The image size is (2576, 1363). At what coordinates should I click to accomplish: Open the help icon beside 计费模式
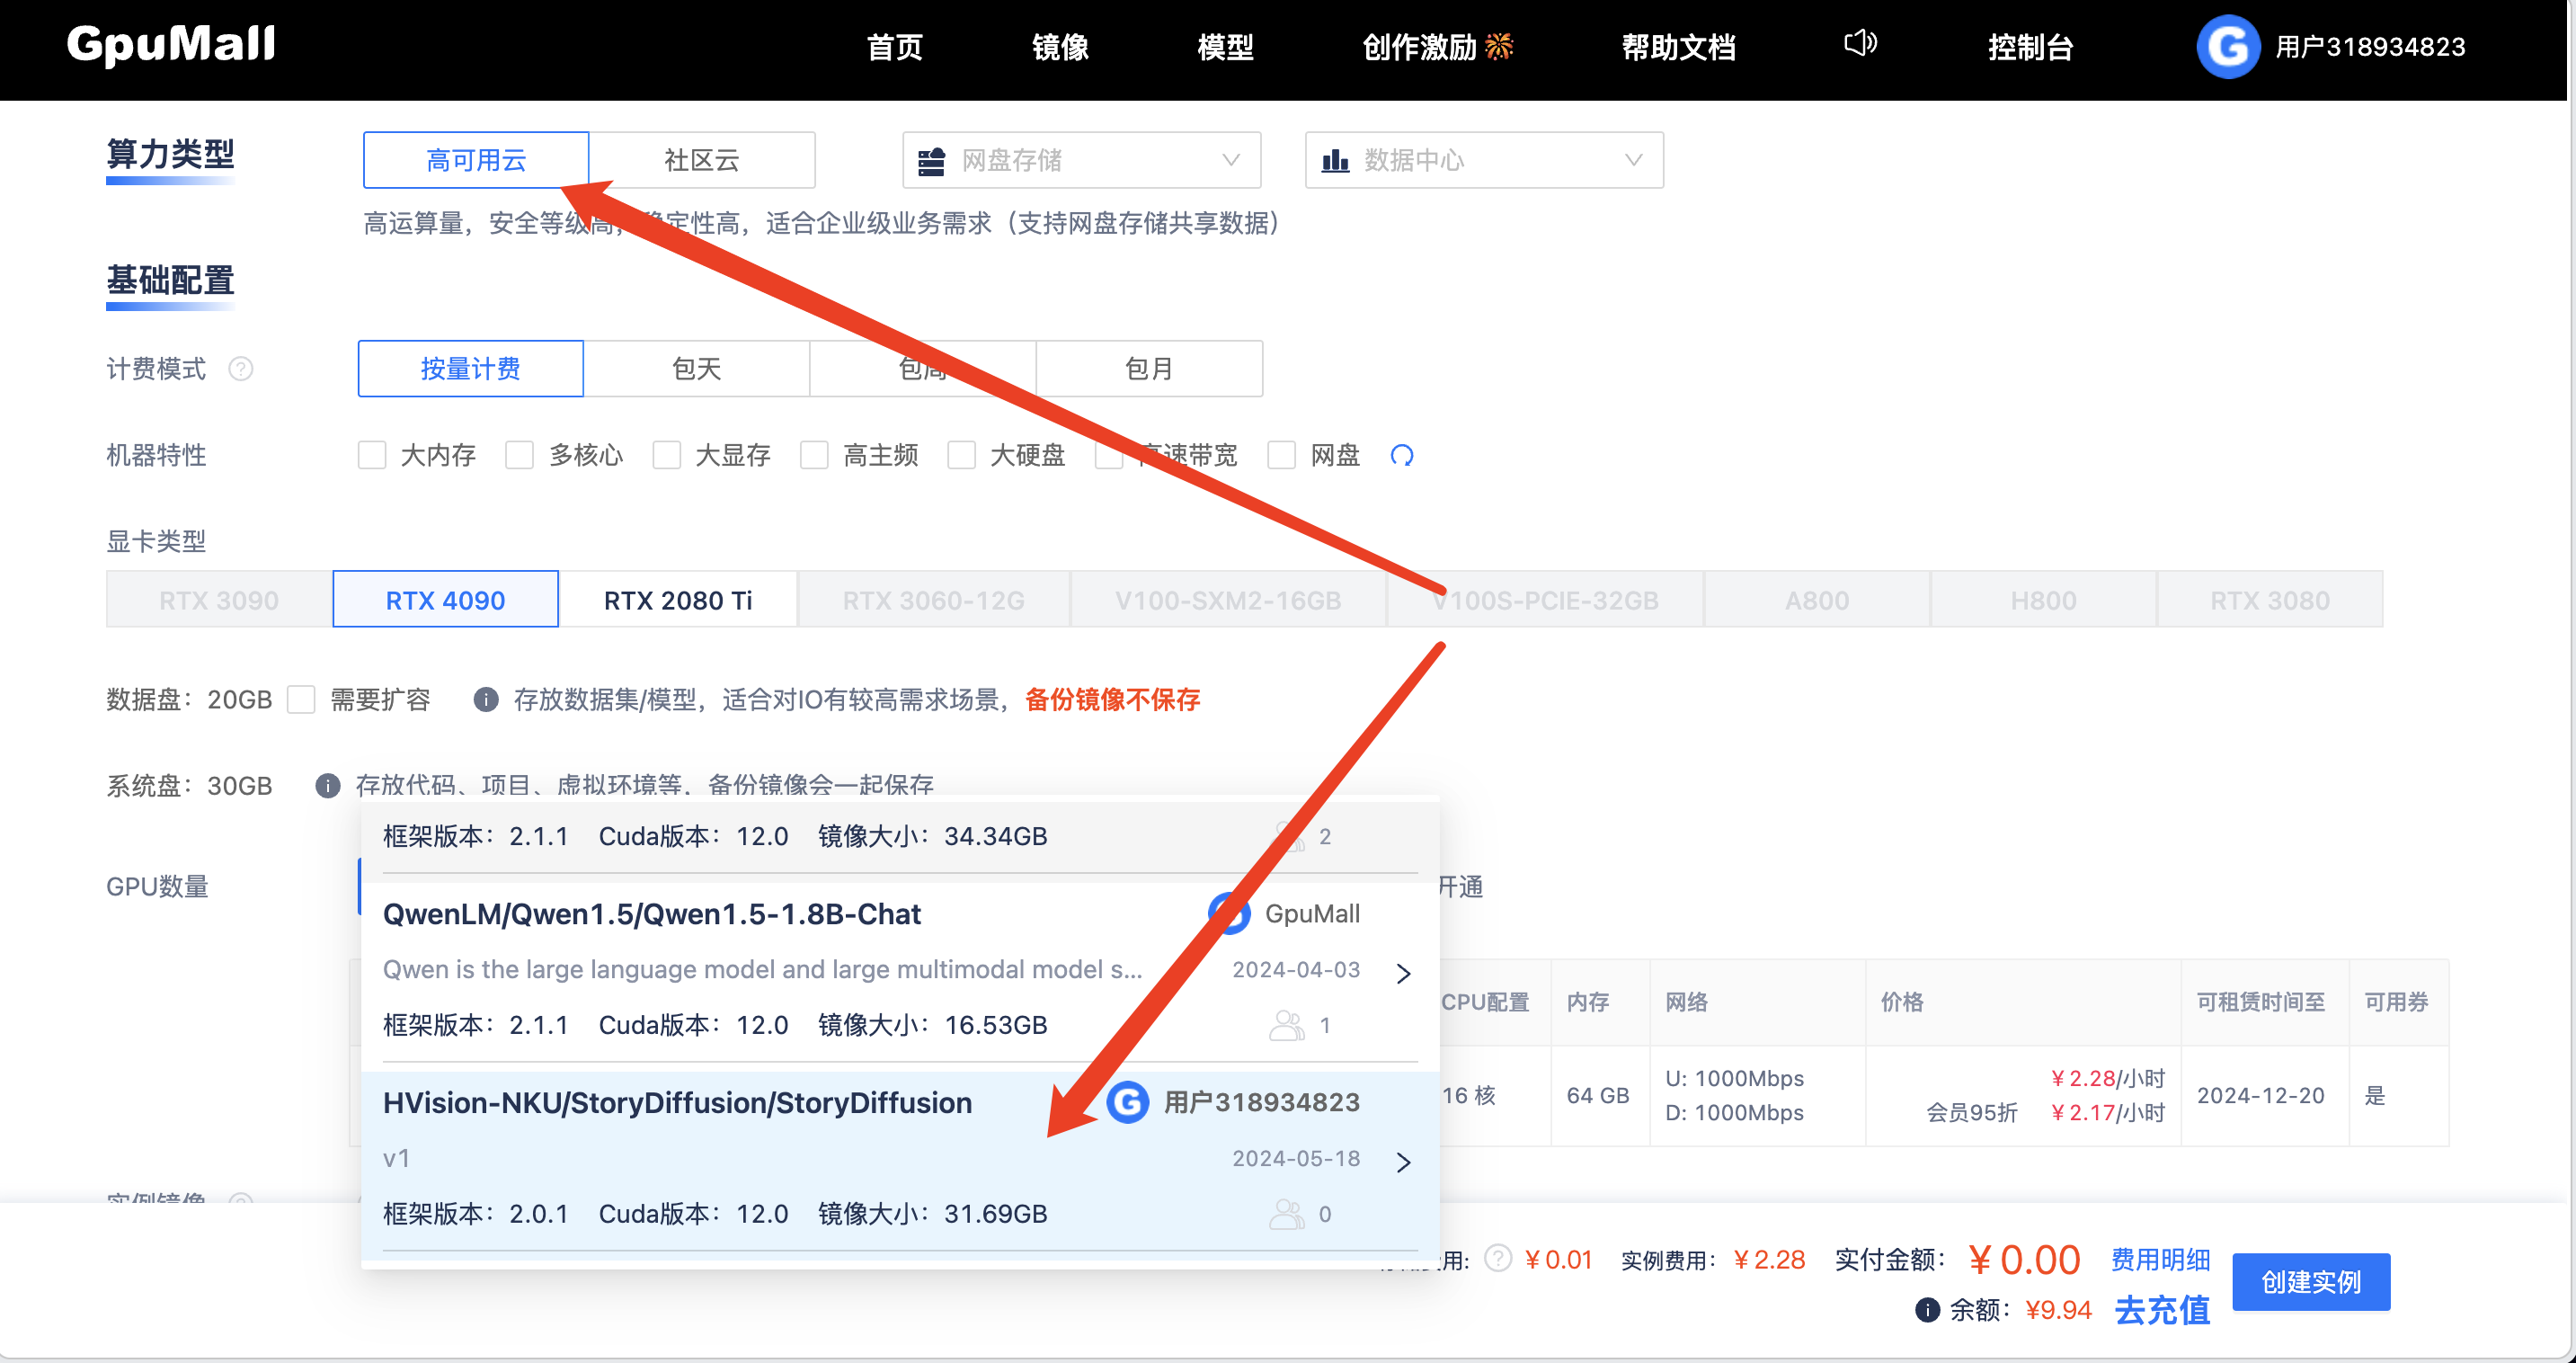241,369
